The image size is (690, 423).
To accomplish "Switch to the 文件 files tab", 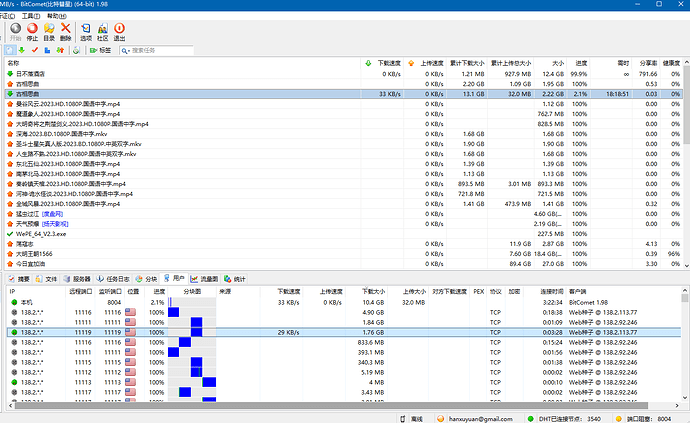I will pos(46,279).
